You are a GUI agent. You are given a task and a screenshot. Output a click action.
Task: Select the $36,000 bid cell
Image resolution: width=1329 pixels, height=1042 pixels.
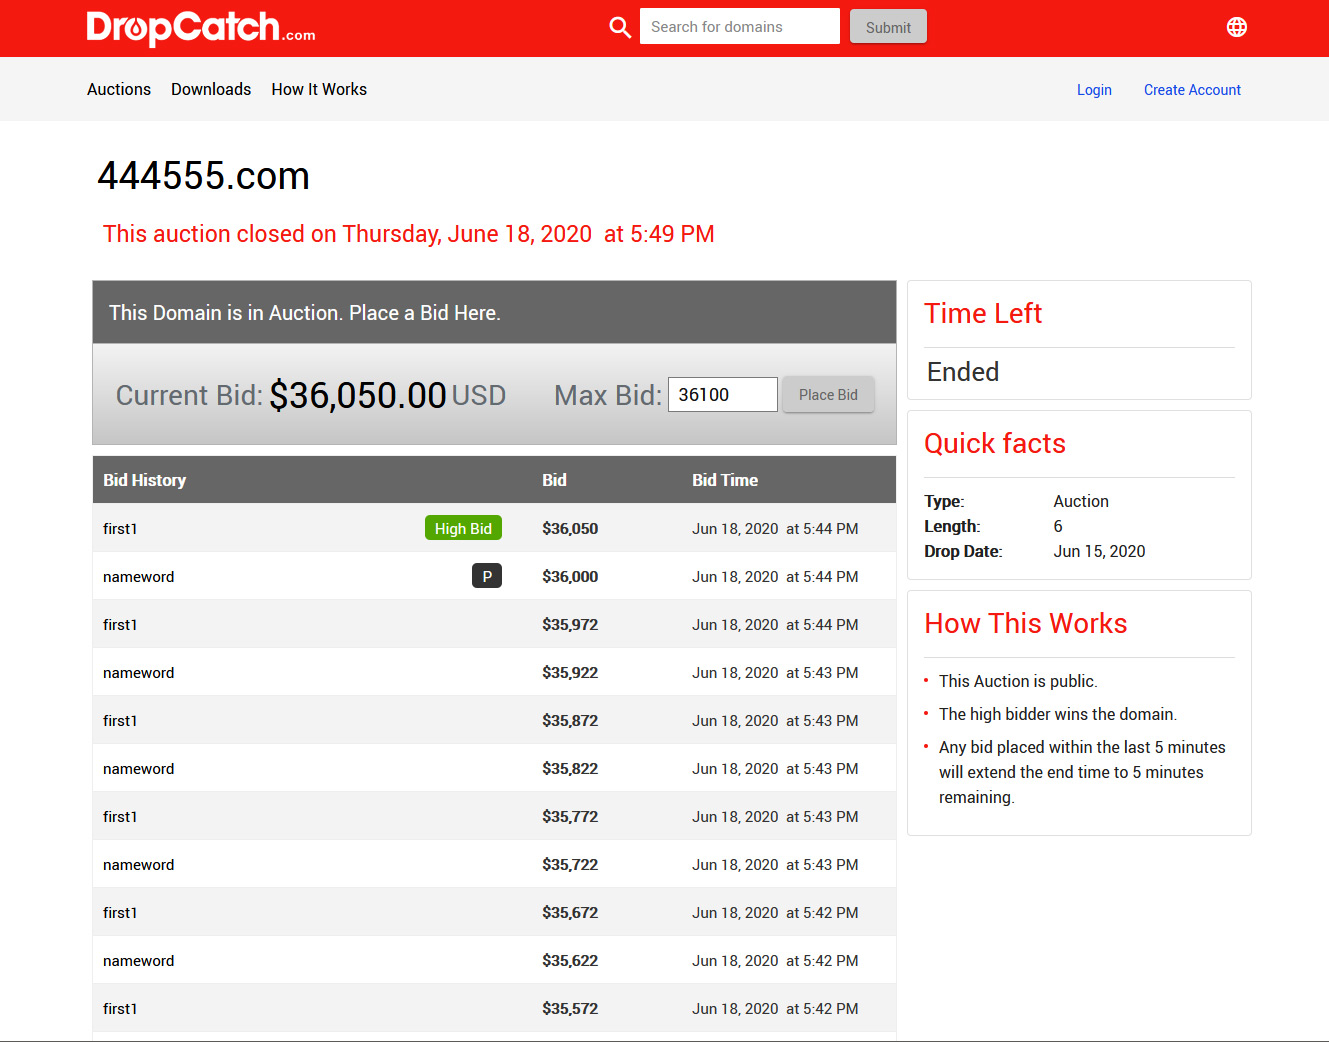(x=570, y=576)
